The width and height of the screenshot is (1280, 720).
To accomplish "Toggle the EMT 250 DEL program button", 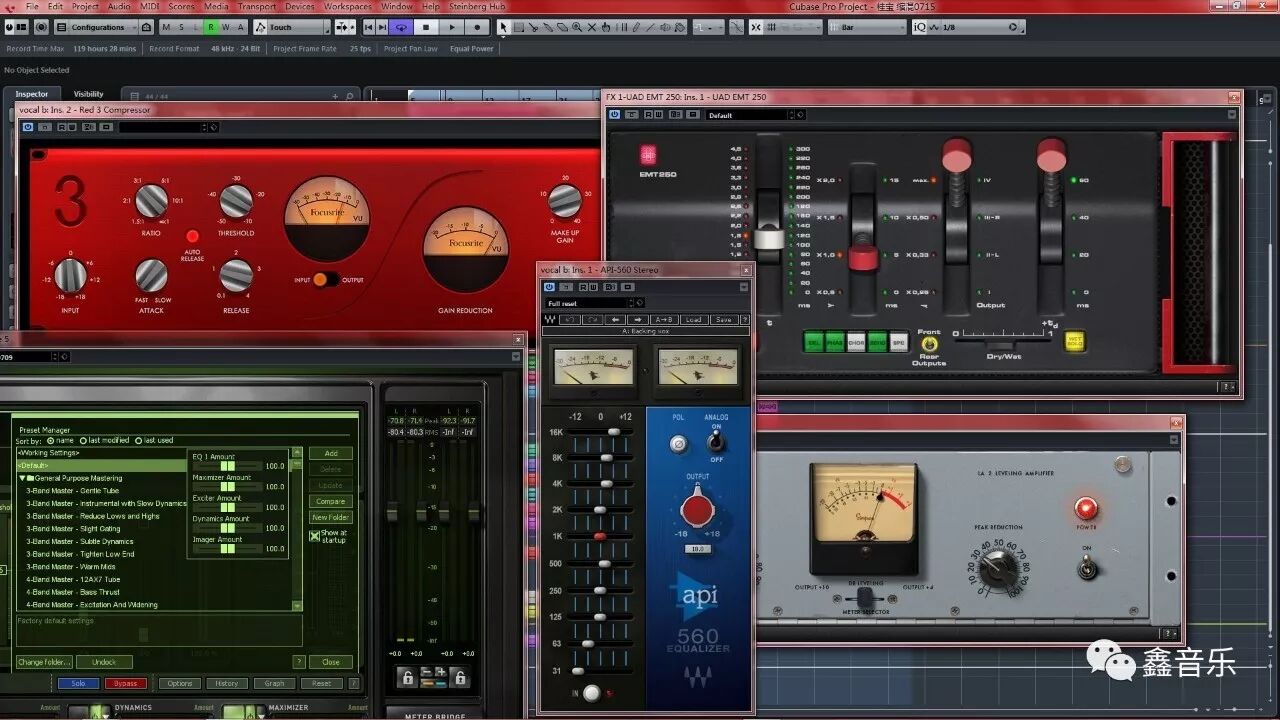I will [x=814, y=342].
